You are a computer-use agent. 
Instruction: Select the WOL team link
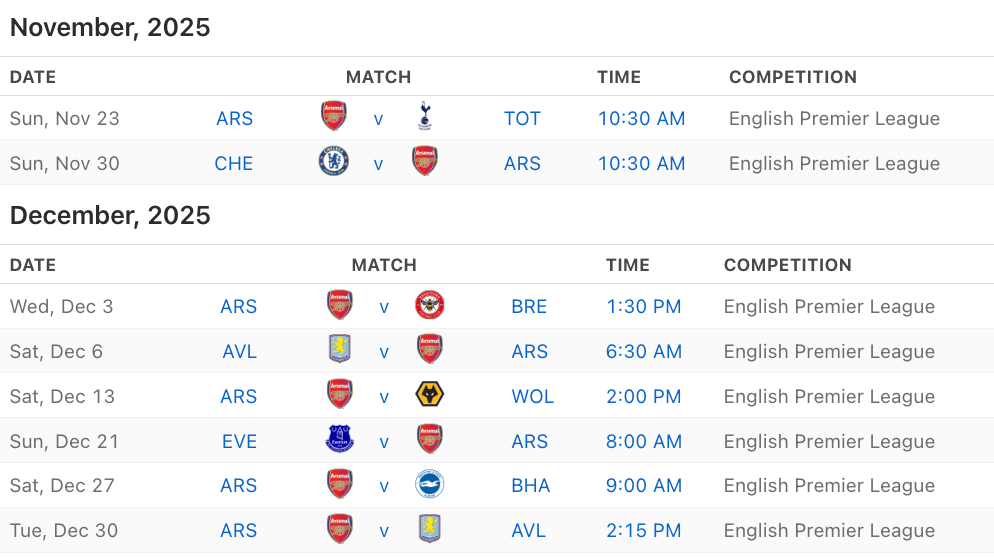532,397
